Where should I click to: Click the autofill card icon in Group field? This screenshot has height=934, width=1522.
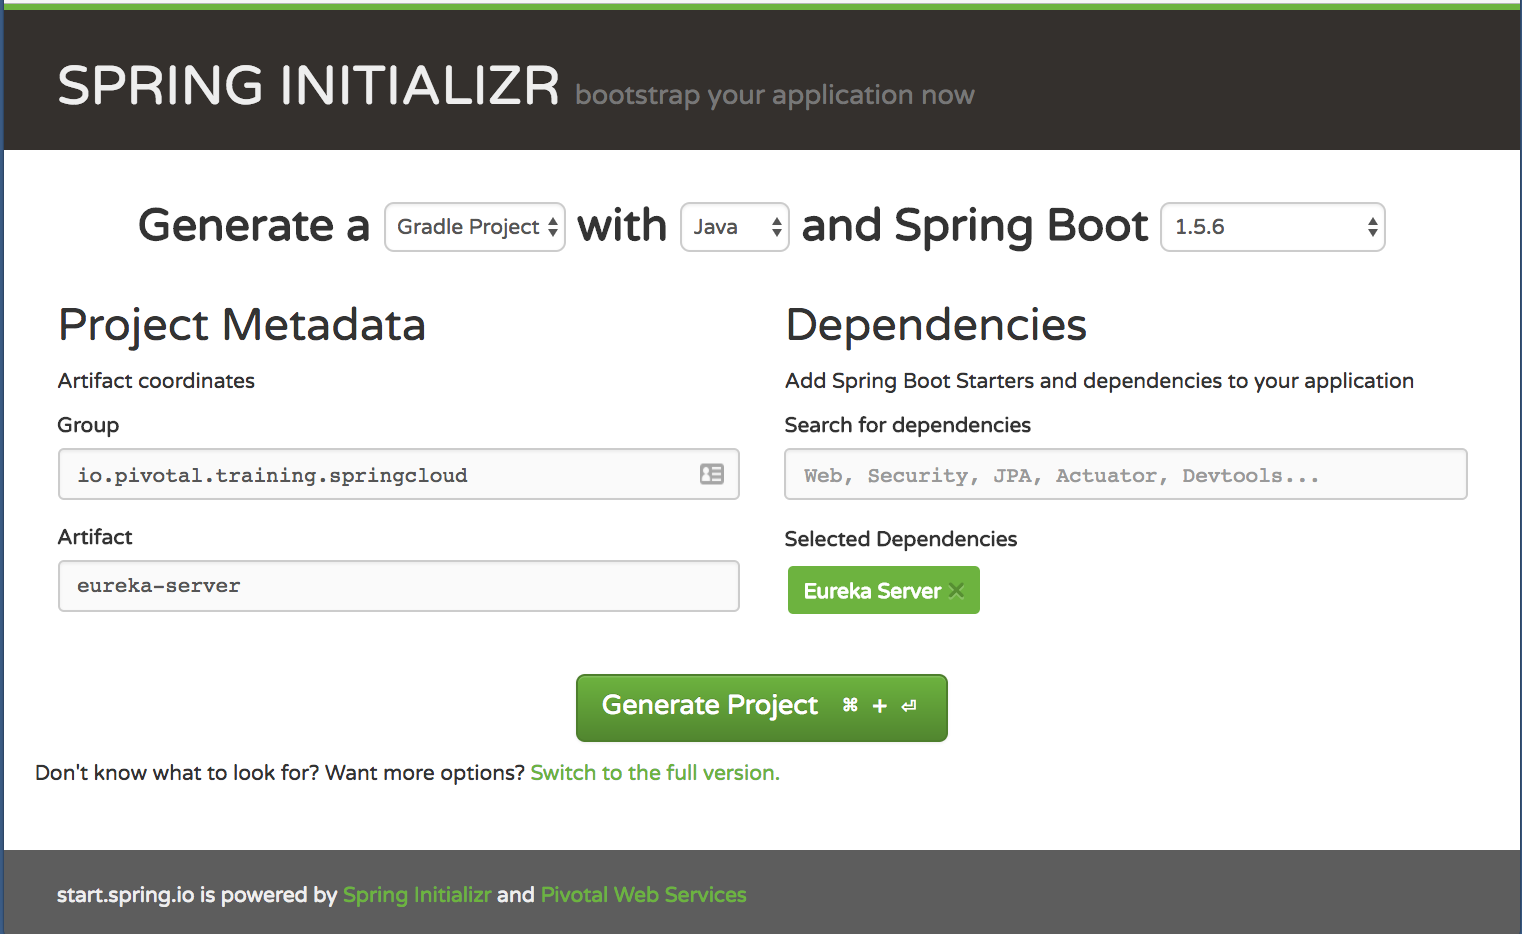pyautogui.click(x=712, y=474)
